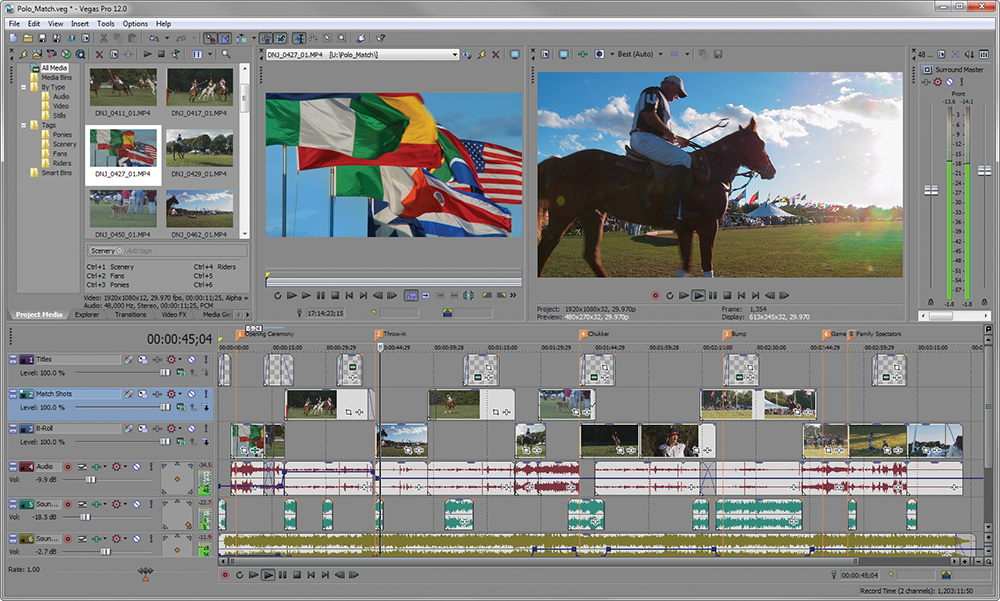Arm the Audio track for recording

[x=68, y=465]
